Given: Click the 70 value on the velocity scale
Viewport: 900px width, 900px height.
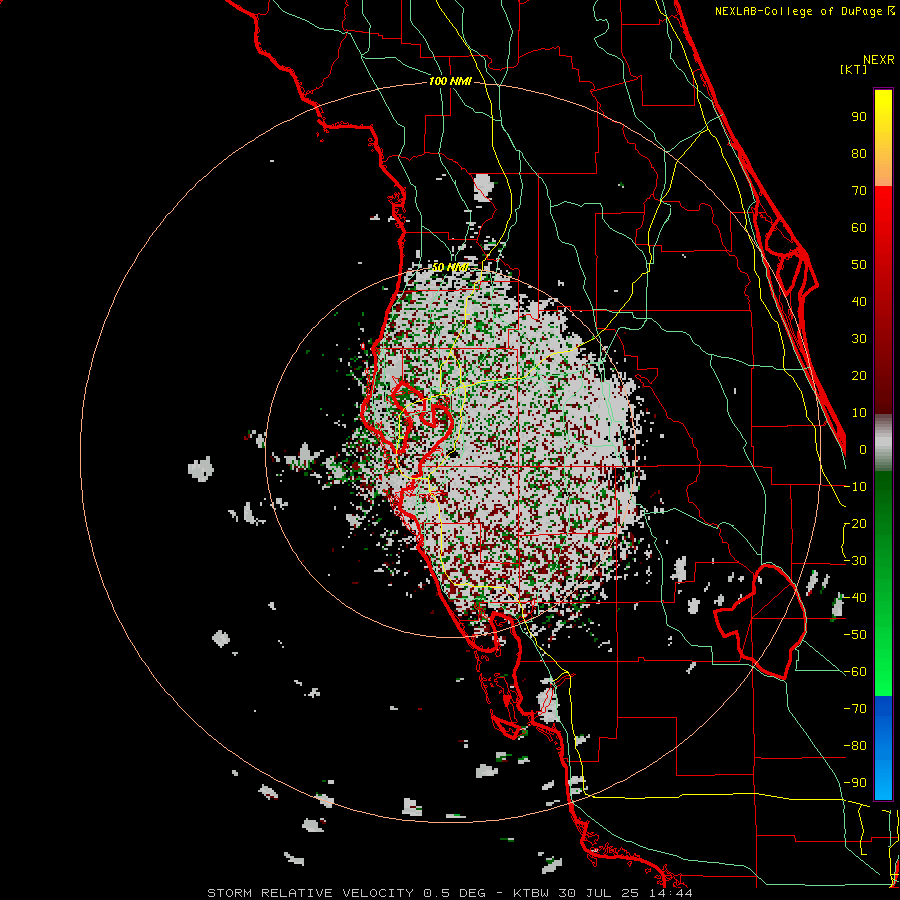Looking at the screenshot, I should click(859, 191).
